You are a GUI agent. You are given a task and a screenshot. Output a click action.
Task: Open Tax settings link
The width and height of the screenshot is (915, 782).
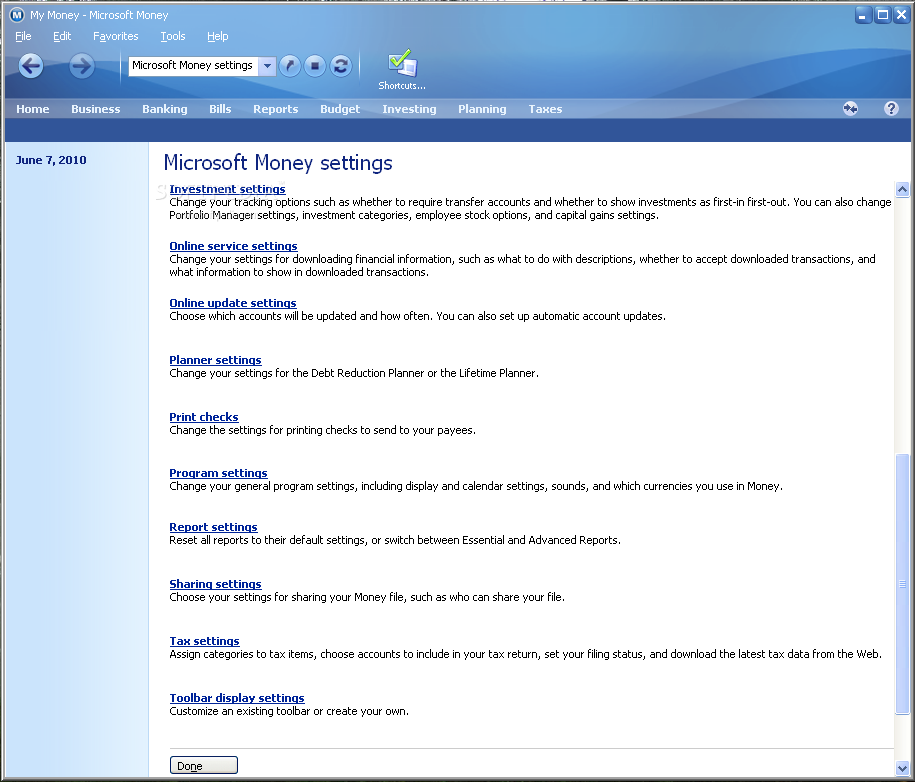coord(204,641)
